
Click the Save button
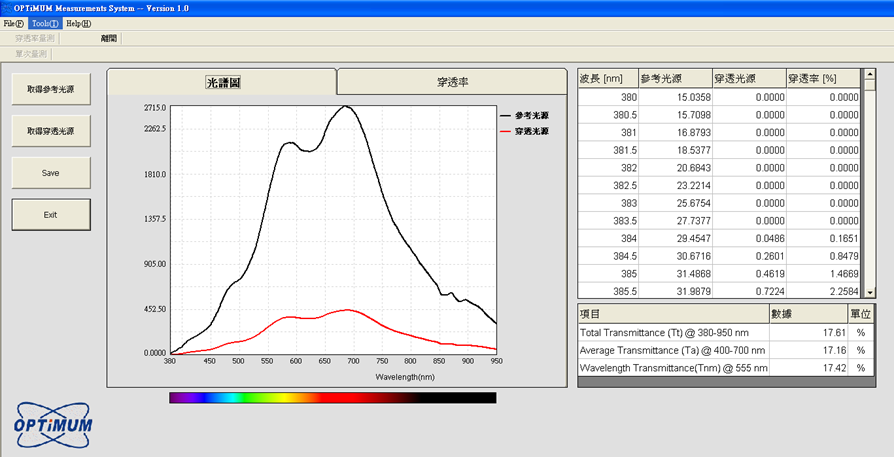[x=51, y=173]
